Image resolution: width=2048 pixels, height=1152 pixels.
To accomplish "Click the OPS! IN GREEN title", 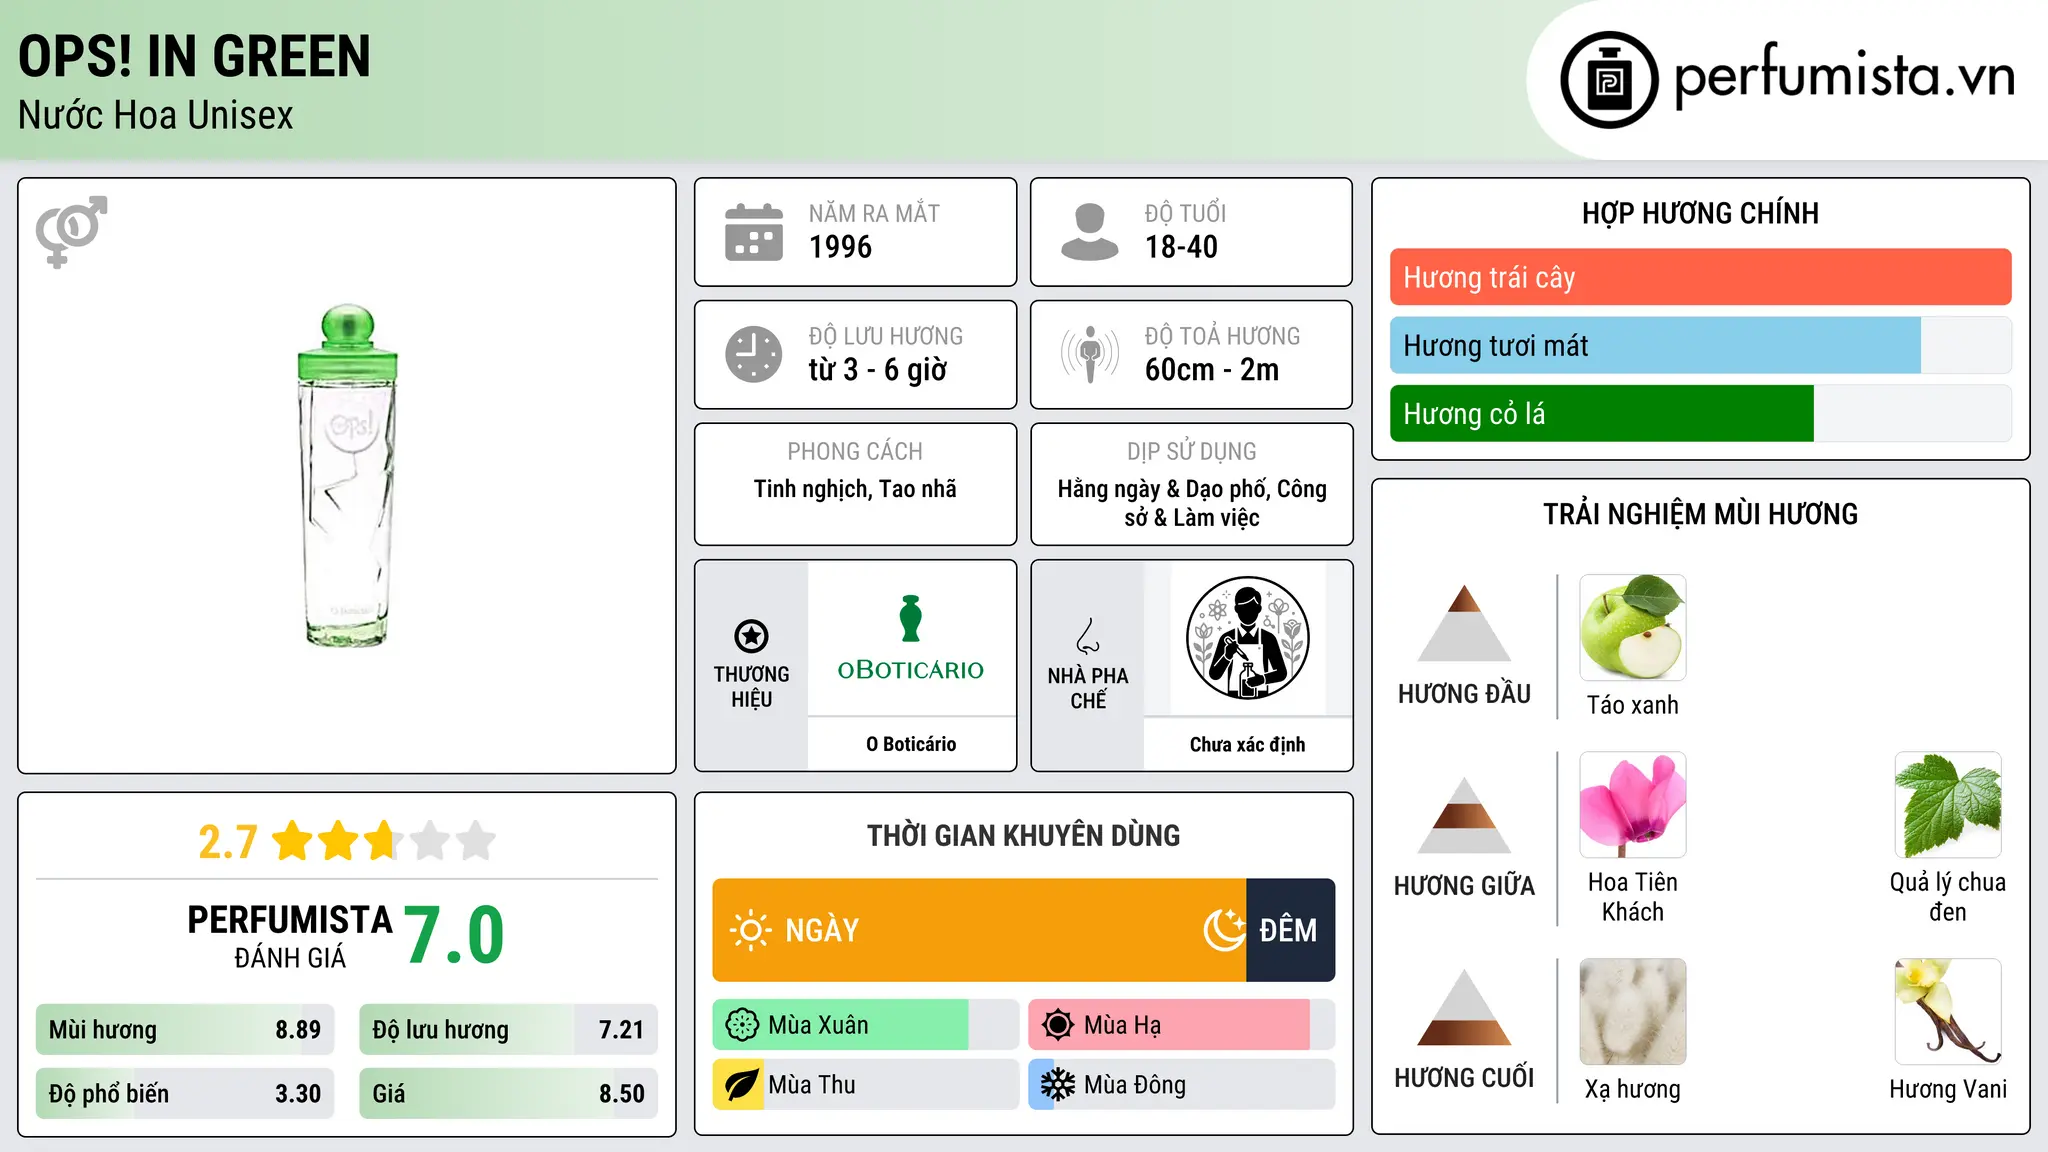I will point(194,56).
